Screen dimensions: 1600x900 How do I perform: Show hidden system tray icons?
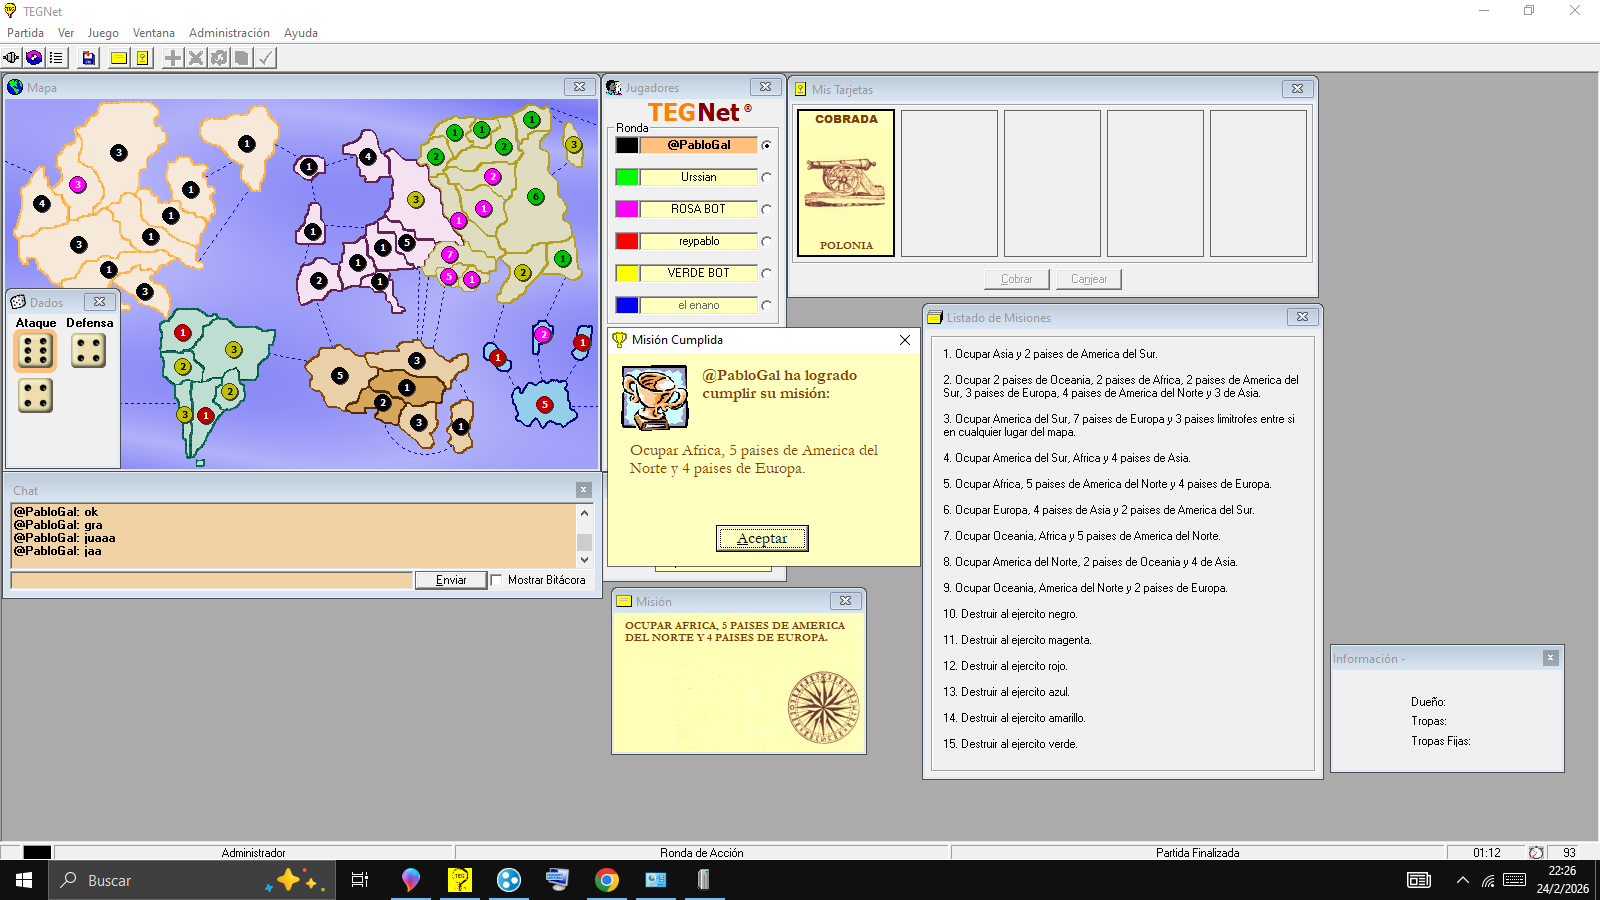coord(1462,880)
